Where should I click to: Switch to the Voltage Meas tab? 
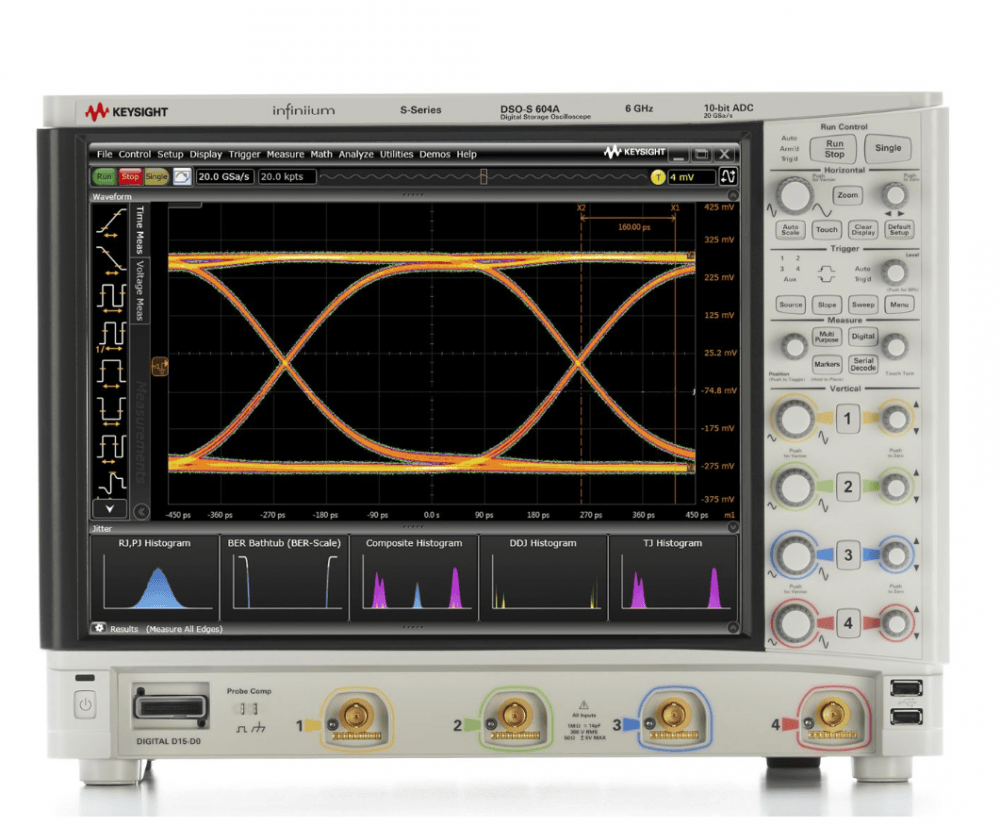[x=140, y=290]
